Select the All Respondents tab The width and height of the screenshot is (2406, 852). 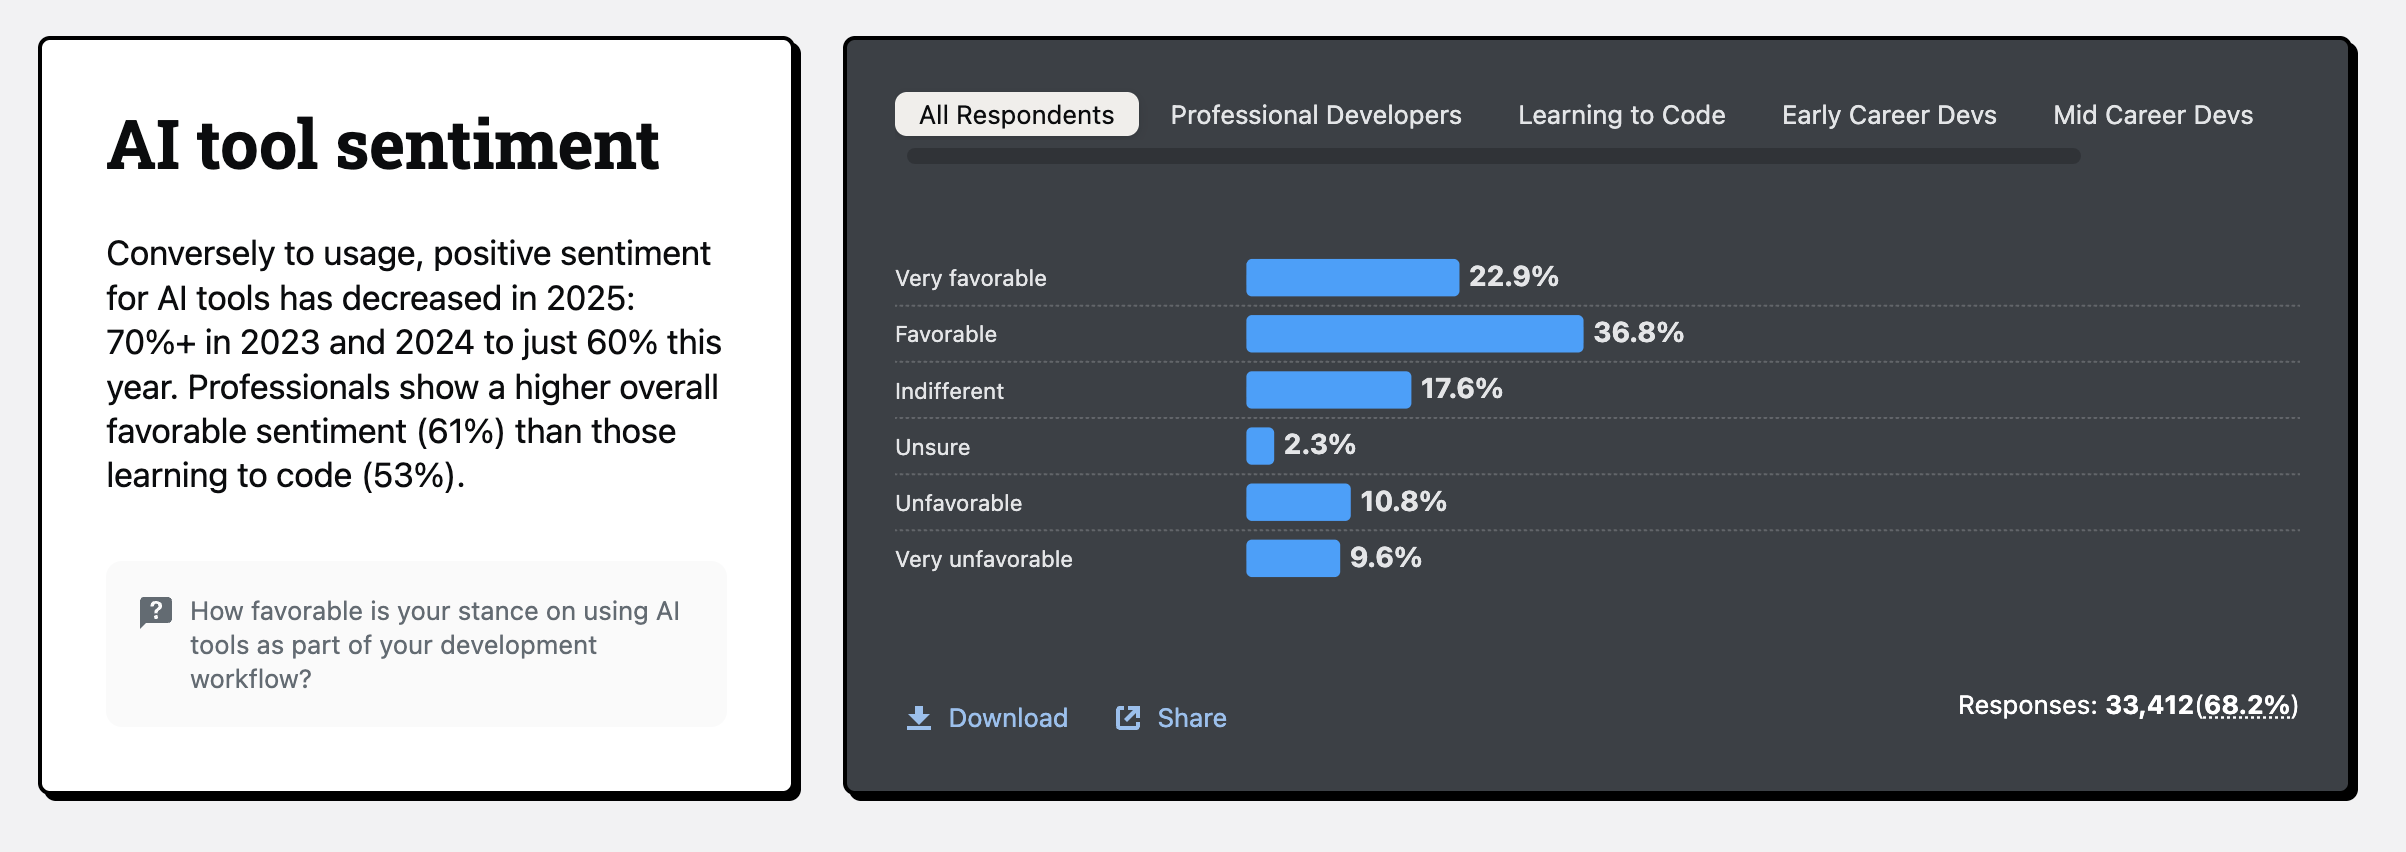(1016, 115)
